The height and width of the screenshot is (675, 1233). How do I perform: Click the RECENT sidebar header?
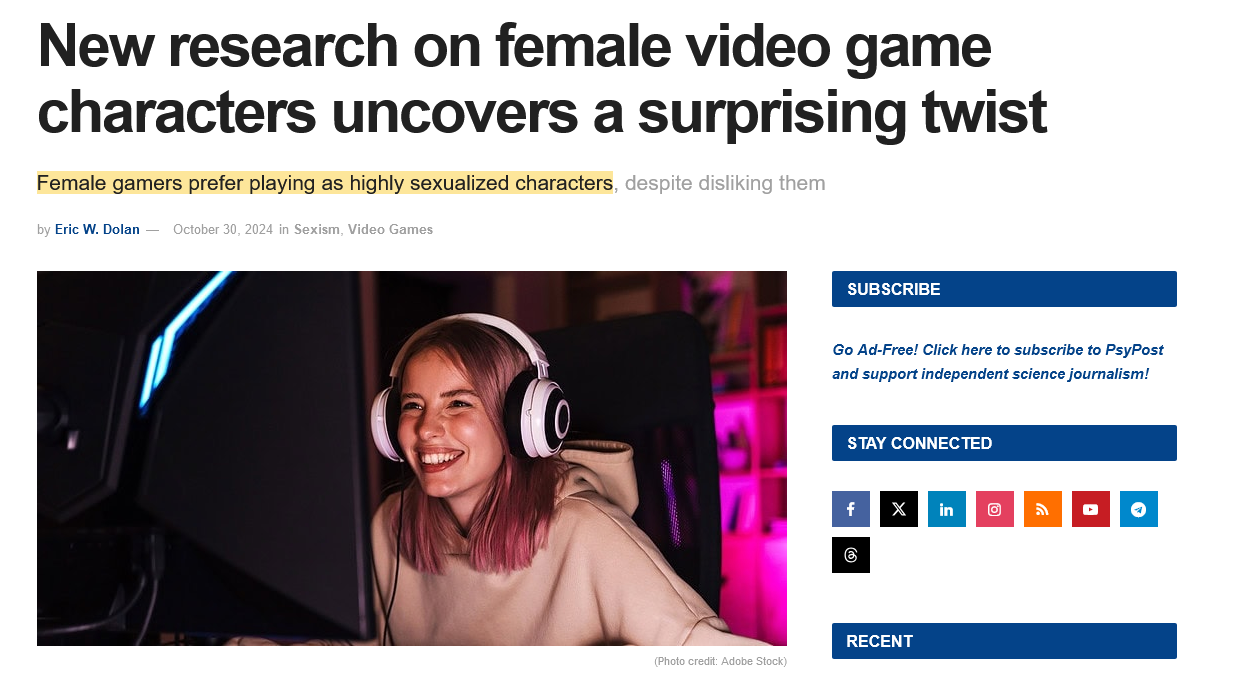tap(1004, 641)
